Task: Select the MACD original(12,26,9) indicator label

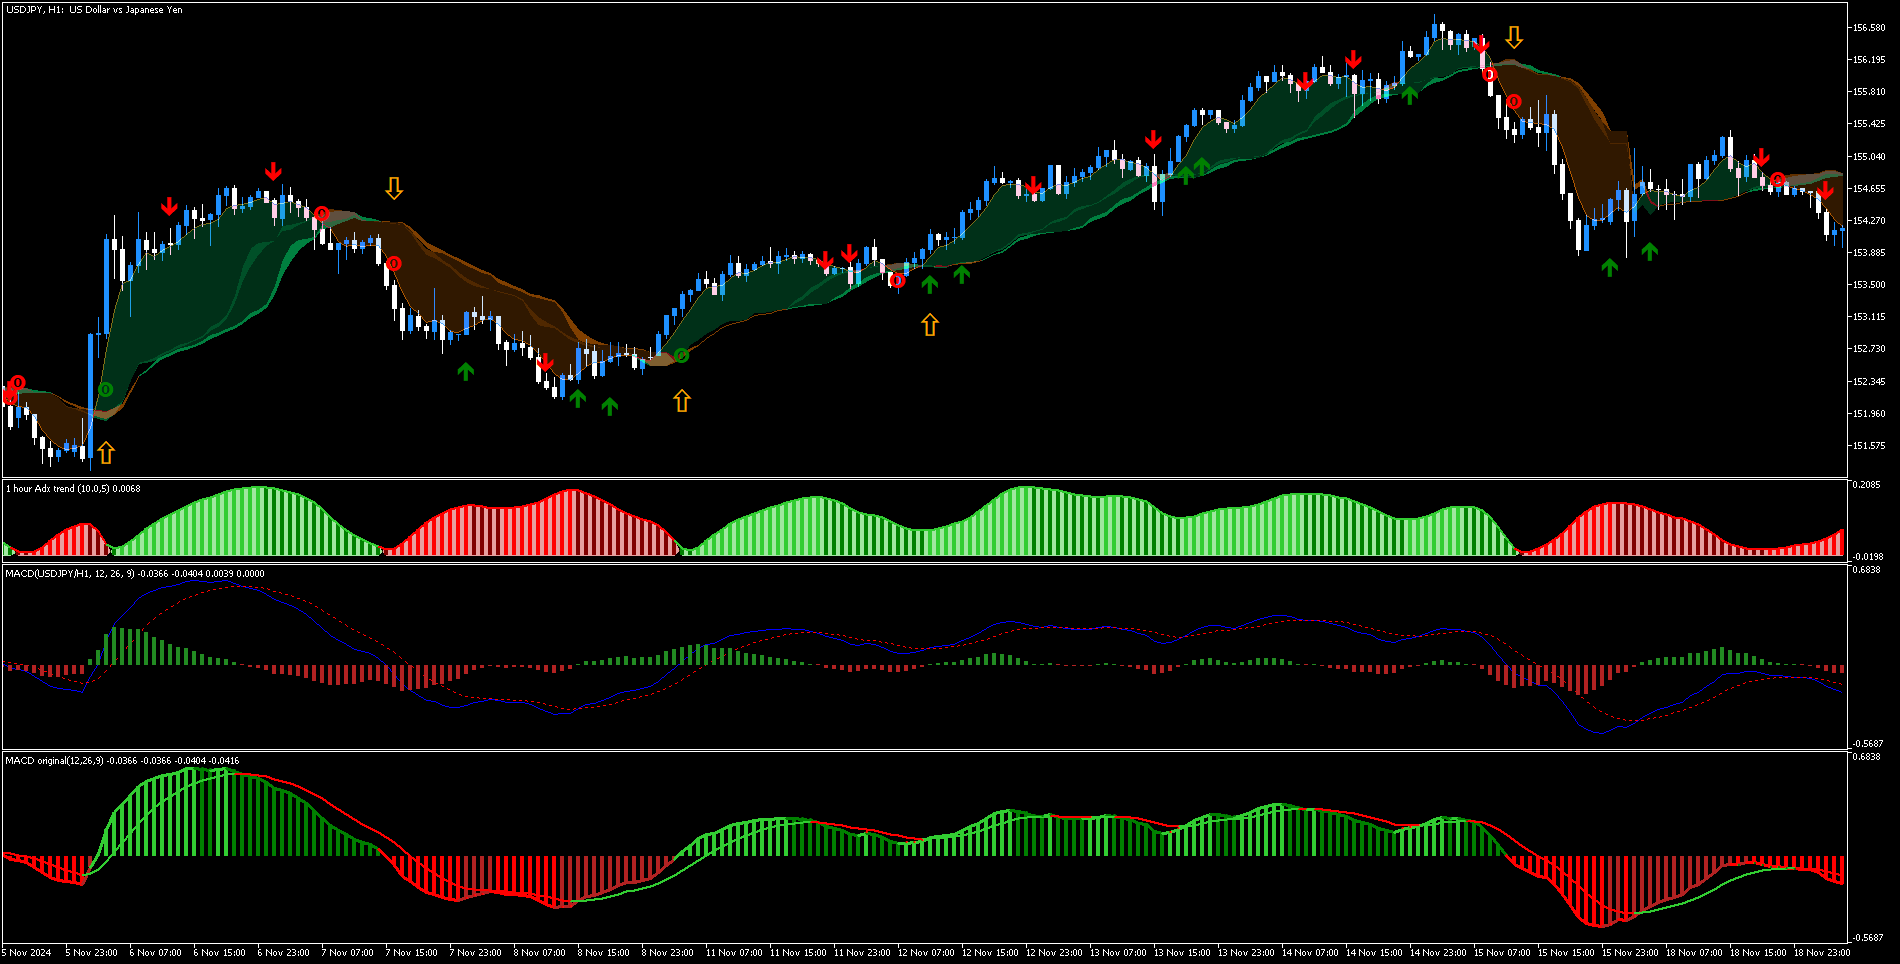Action: coord(121,761)
